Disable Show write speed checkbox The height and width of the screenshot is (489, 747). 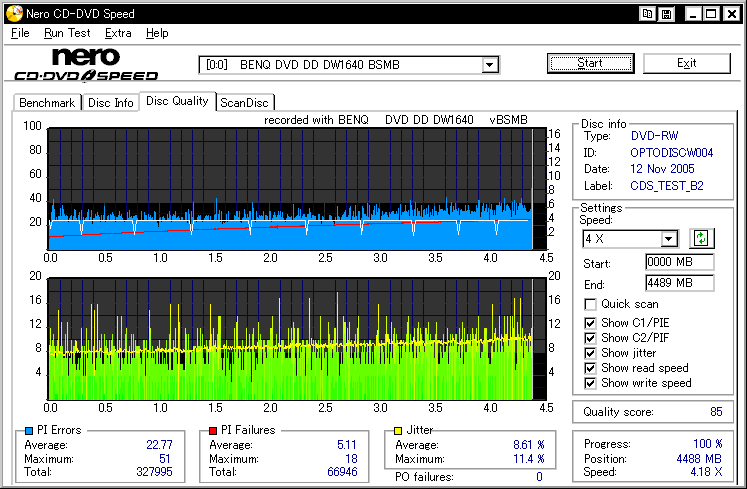click(x=591, y=383)
